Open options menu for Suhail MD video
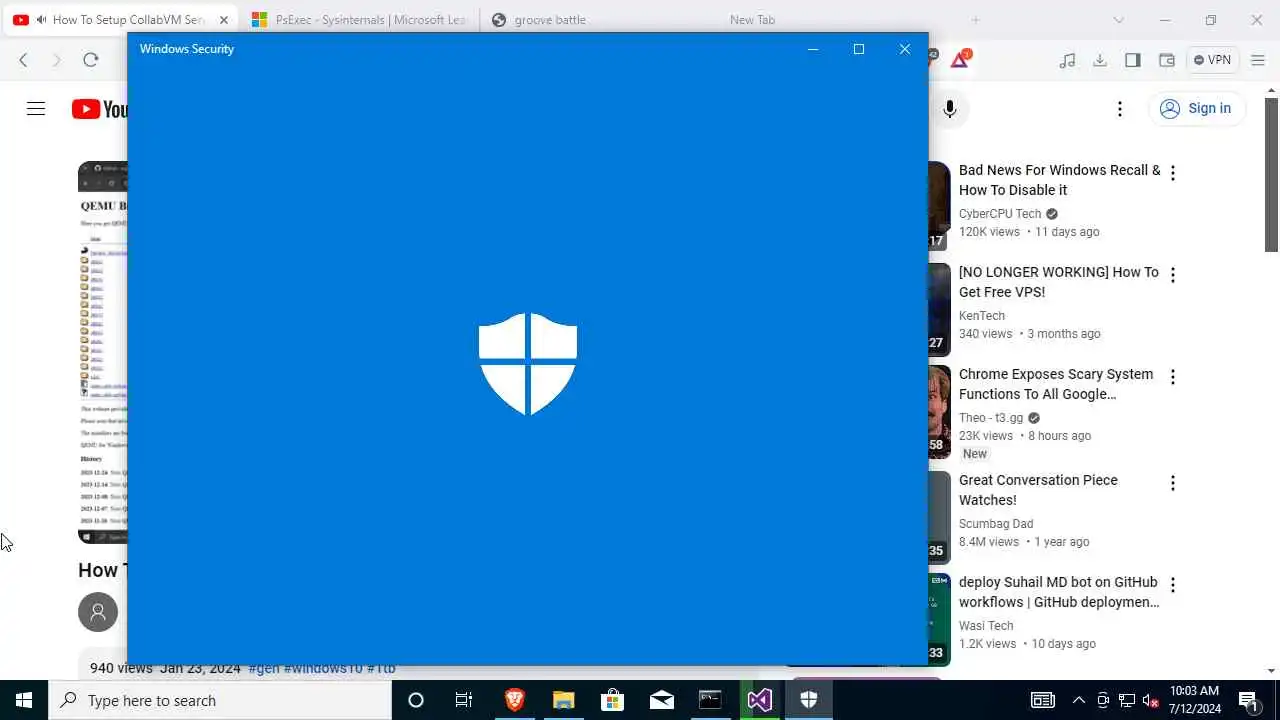 tap(1173, 585)
